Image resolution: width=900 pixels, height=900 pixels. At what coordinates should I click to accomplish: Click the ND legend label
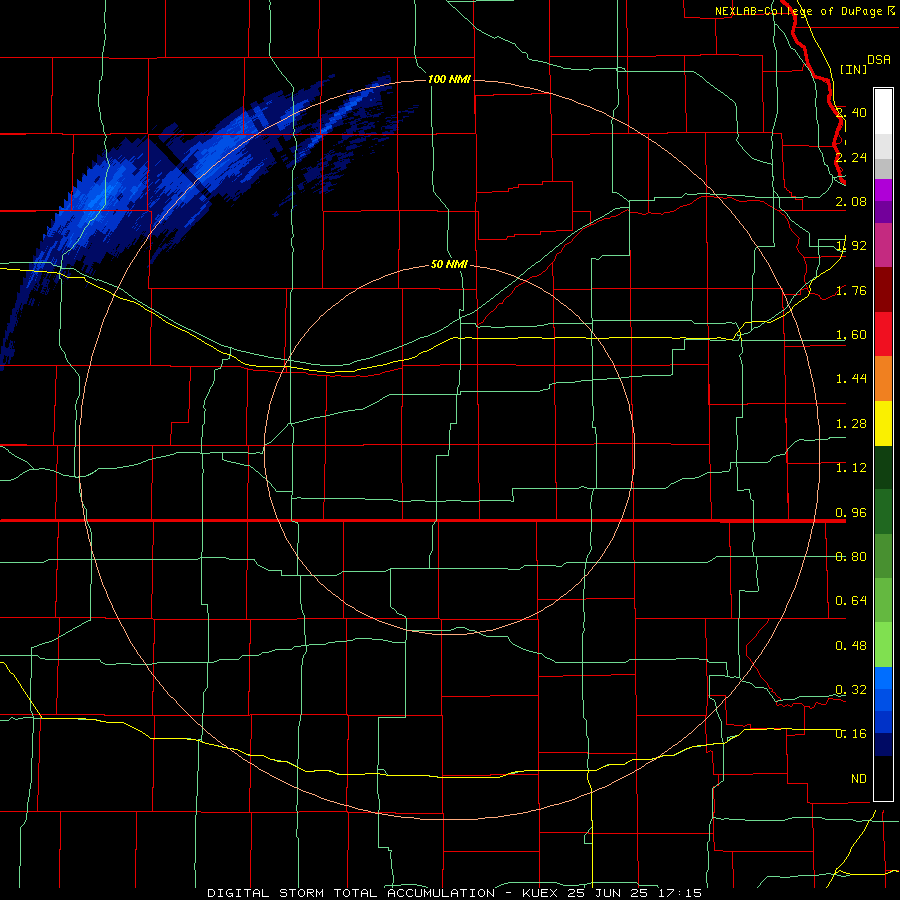point(859,779)
